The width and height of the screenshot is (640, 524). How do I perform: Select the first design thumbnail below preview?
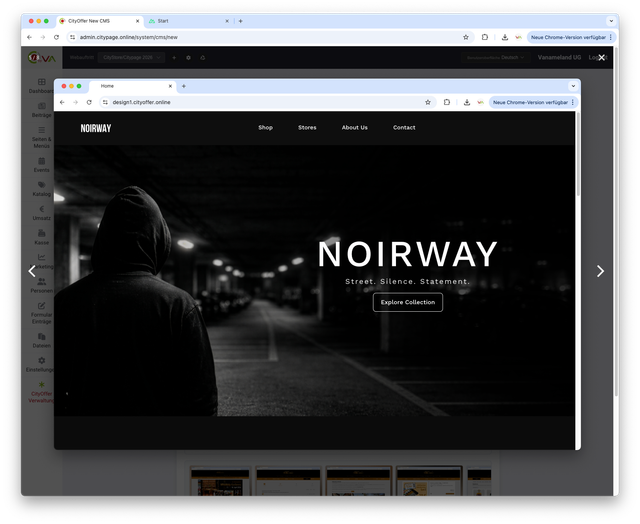pyautogui.click(x=219, y=482)
